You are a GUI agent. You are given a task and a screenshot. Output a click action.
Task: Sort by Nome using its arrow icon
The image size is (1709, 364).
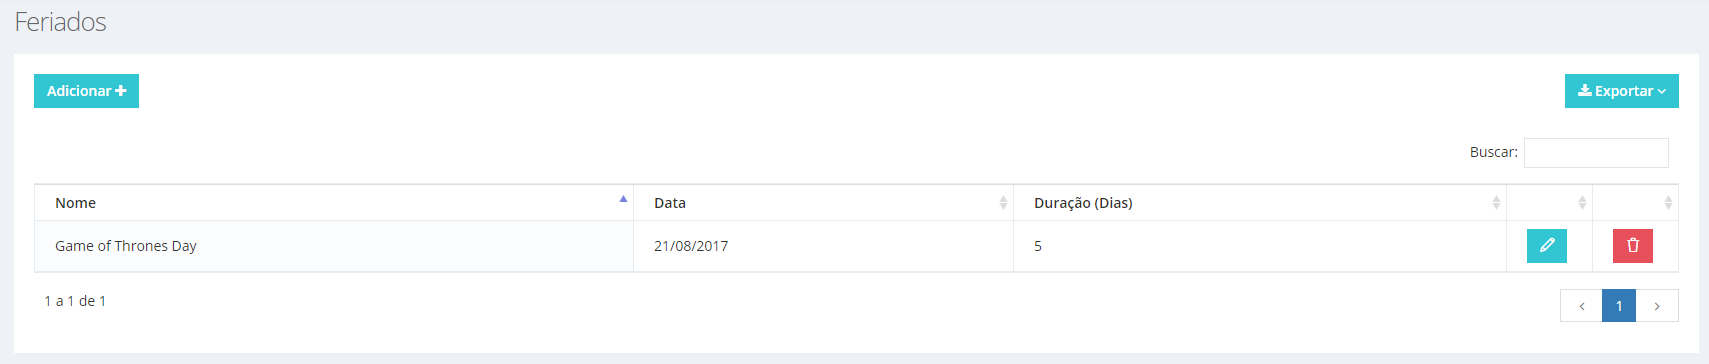click(x=623, y=199)
